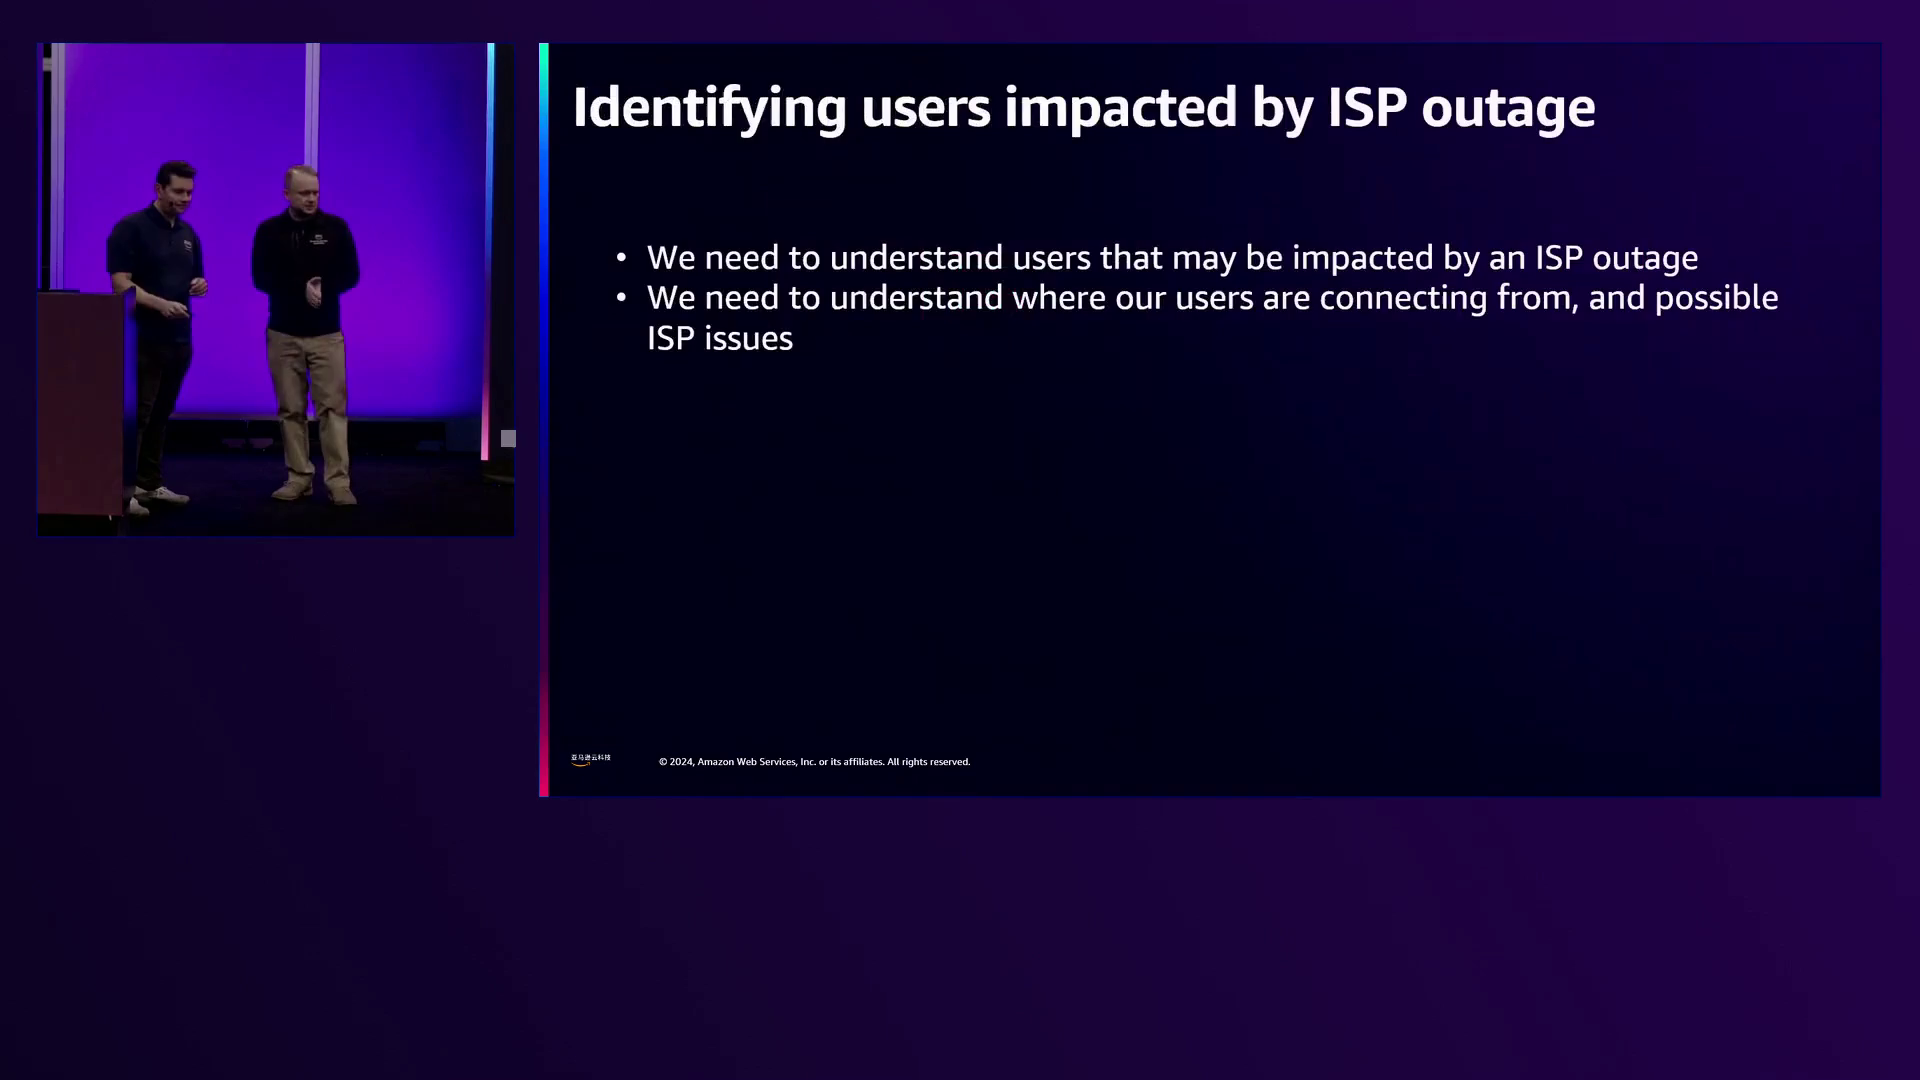Click the first bullet point marker

[621, 258]
